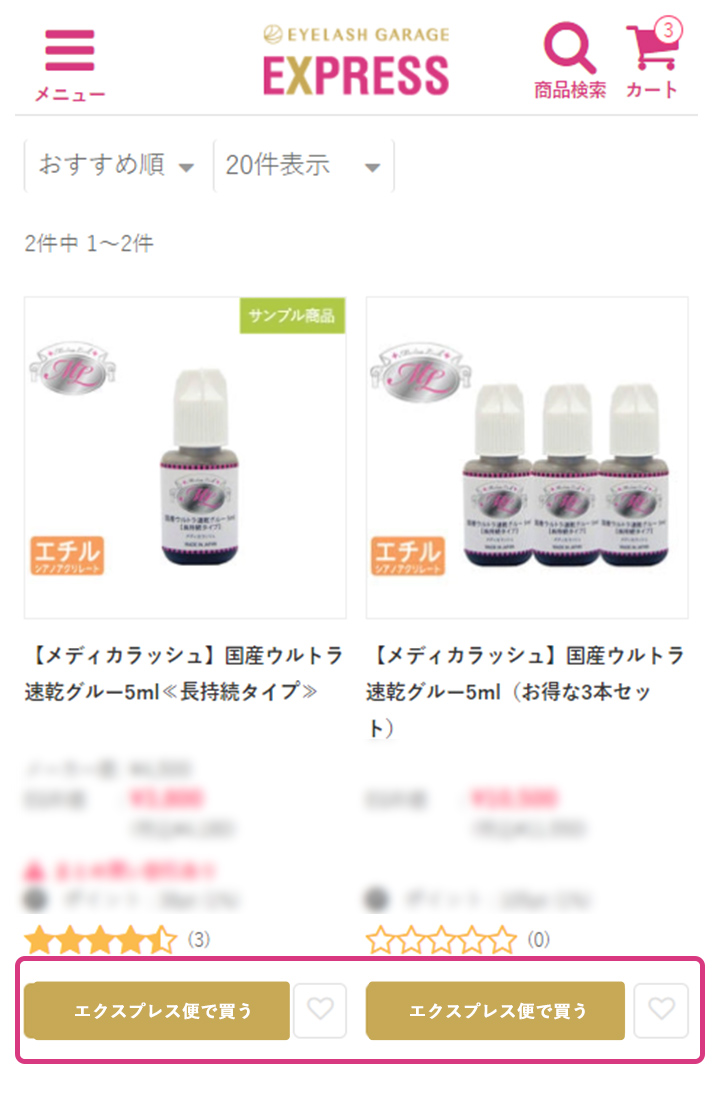This screenshot has width=720, height=1110.
Task: Click the エチル badge on first product
Action: tap(67, 556)
